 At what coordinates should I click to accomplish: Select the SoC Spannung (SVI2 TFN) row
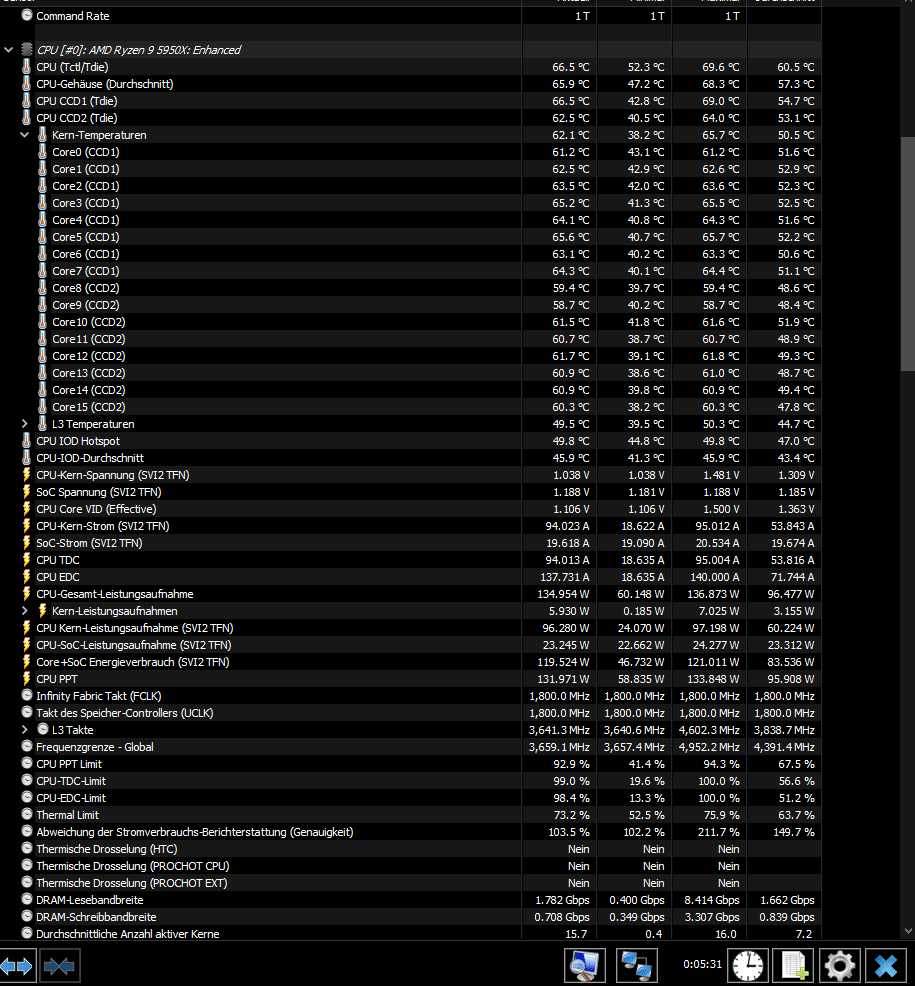click(x=411, y=492)
